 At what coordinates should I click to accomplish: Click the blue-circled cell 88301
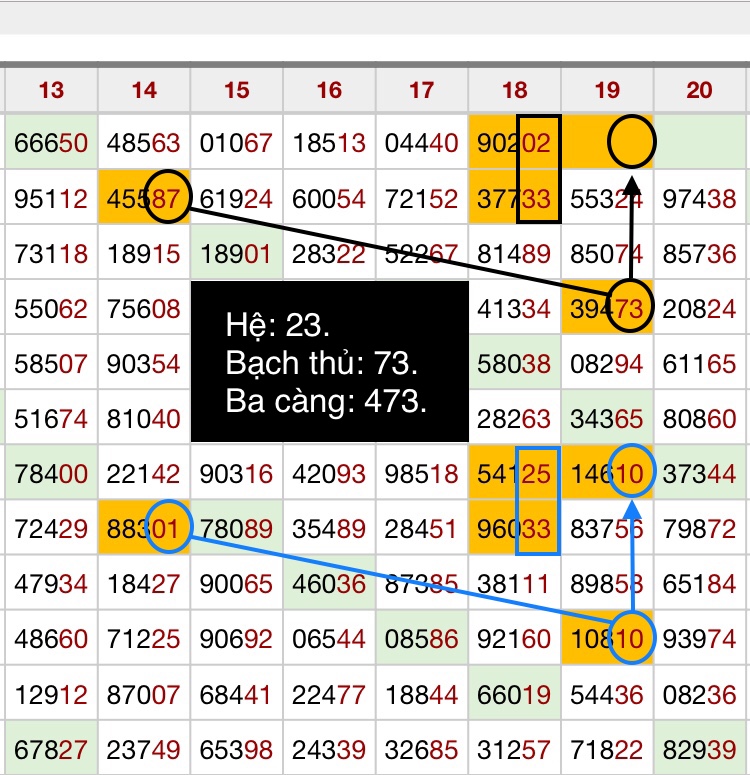[x=144, y=529]
